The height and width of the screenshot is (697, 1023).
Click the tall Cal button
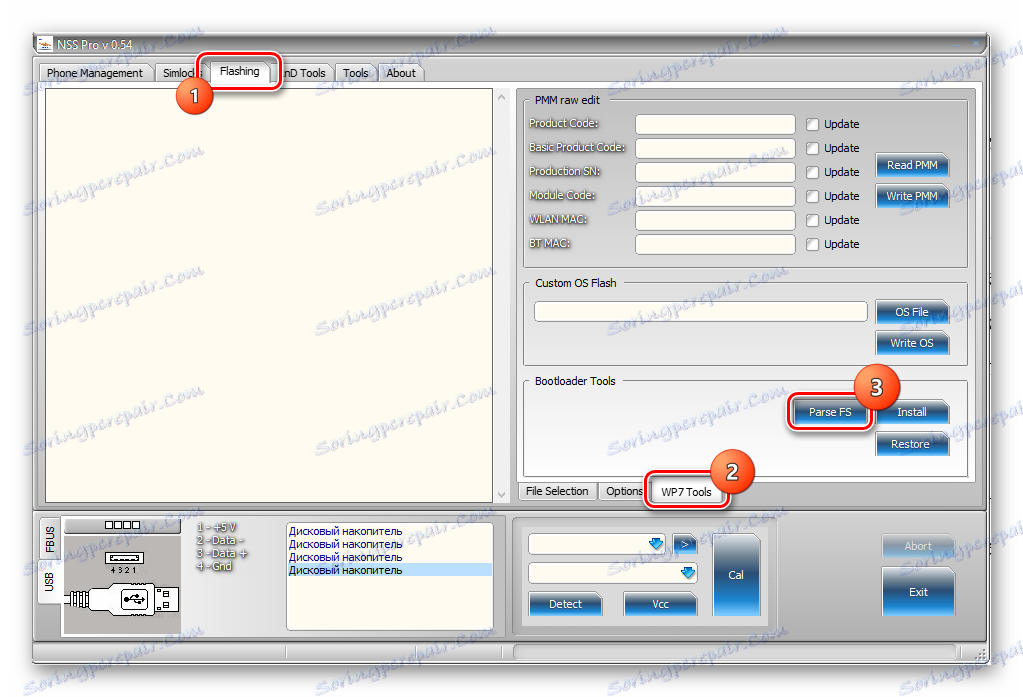click(x=736, y=575)
